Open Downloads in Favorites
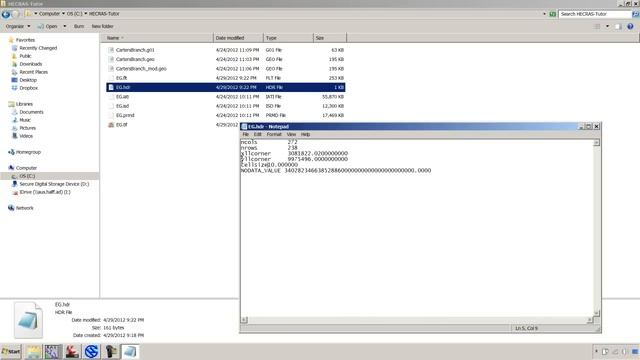 [31, 64]
